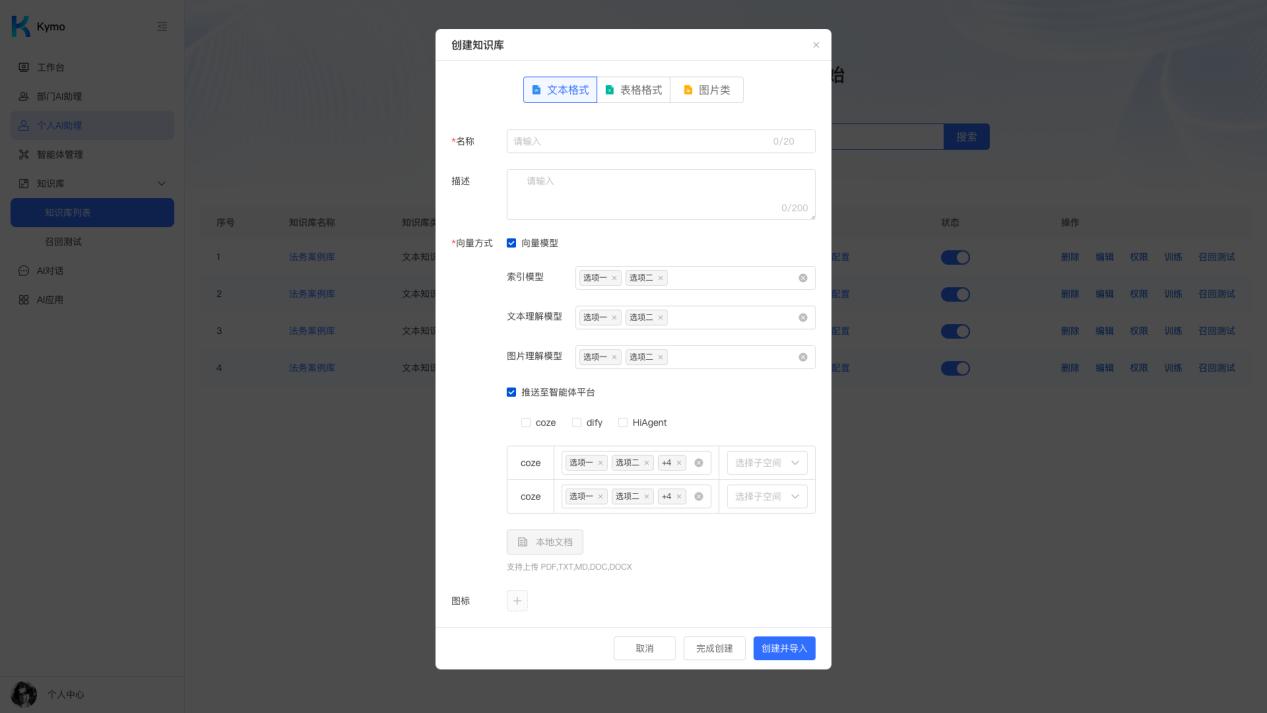The height and width of the screenshot is (713, 1267).
Task: Open second coze row multi-select box
Action: point(636,496)
